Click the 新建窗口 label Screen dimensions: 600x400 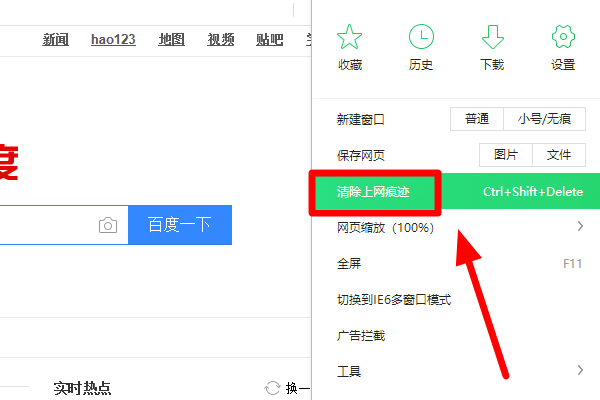click(x=360, y=119)
